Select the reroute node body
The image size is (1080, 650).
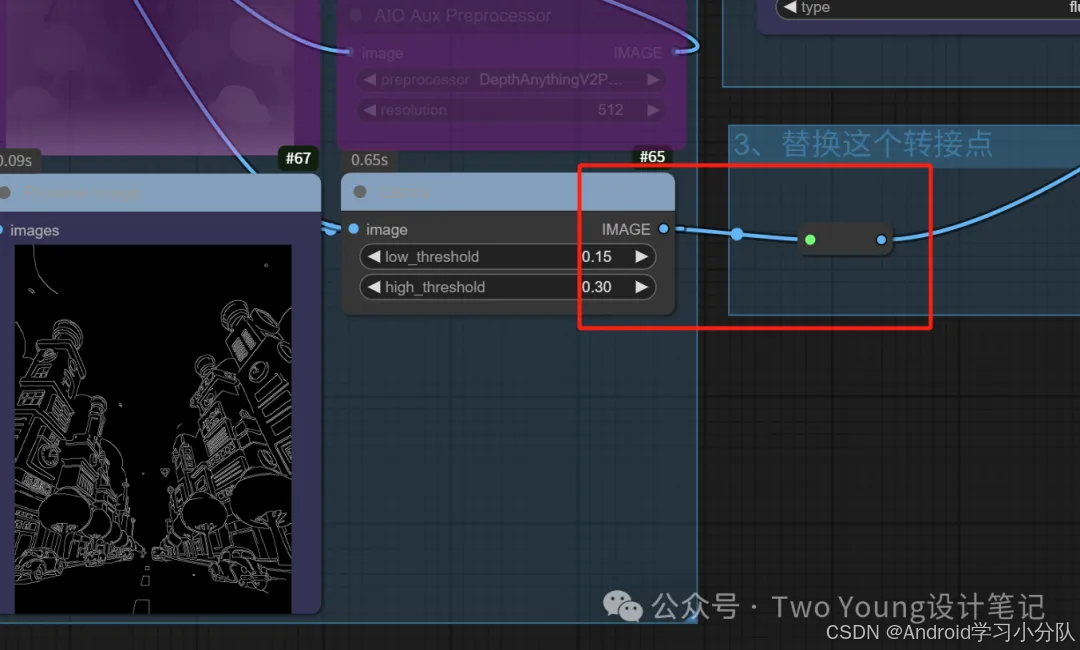846,240
